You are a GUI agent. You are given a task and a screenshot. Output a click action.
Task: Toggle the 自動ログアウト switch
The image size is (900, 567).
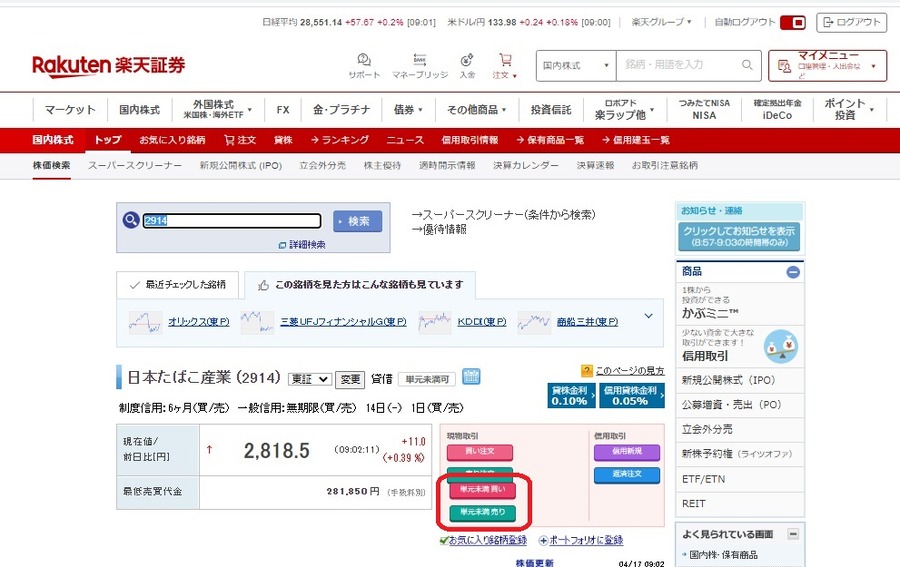tap(793, 22)
